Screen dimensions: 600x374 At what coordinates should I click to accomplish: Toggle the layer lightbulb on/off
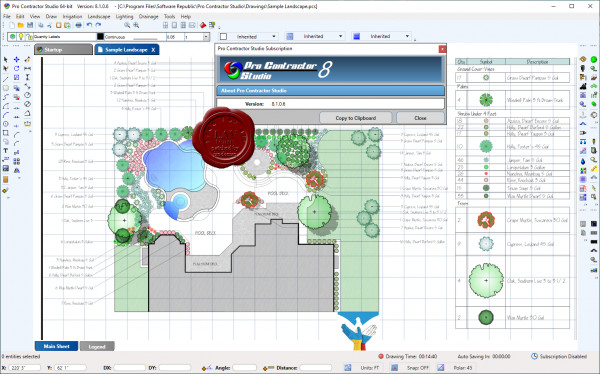click(21, 37)
